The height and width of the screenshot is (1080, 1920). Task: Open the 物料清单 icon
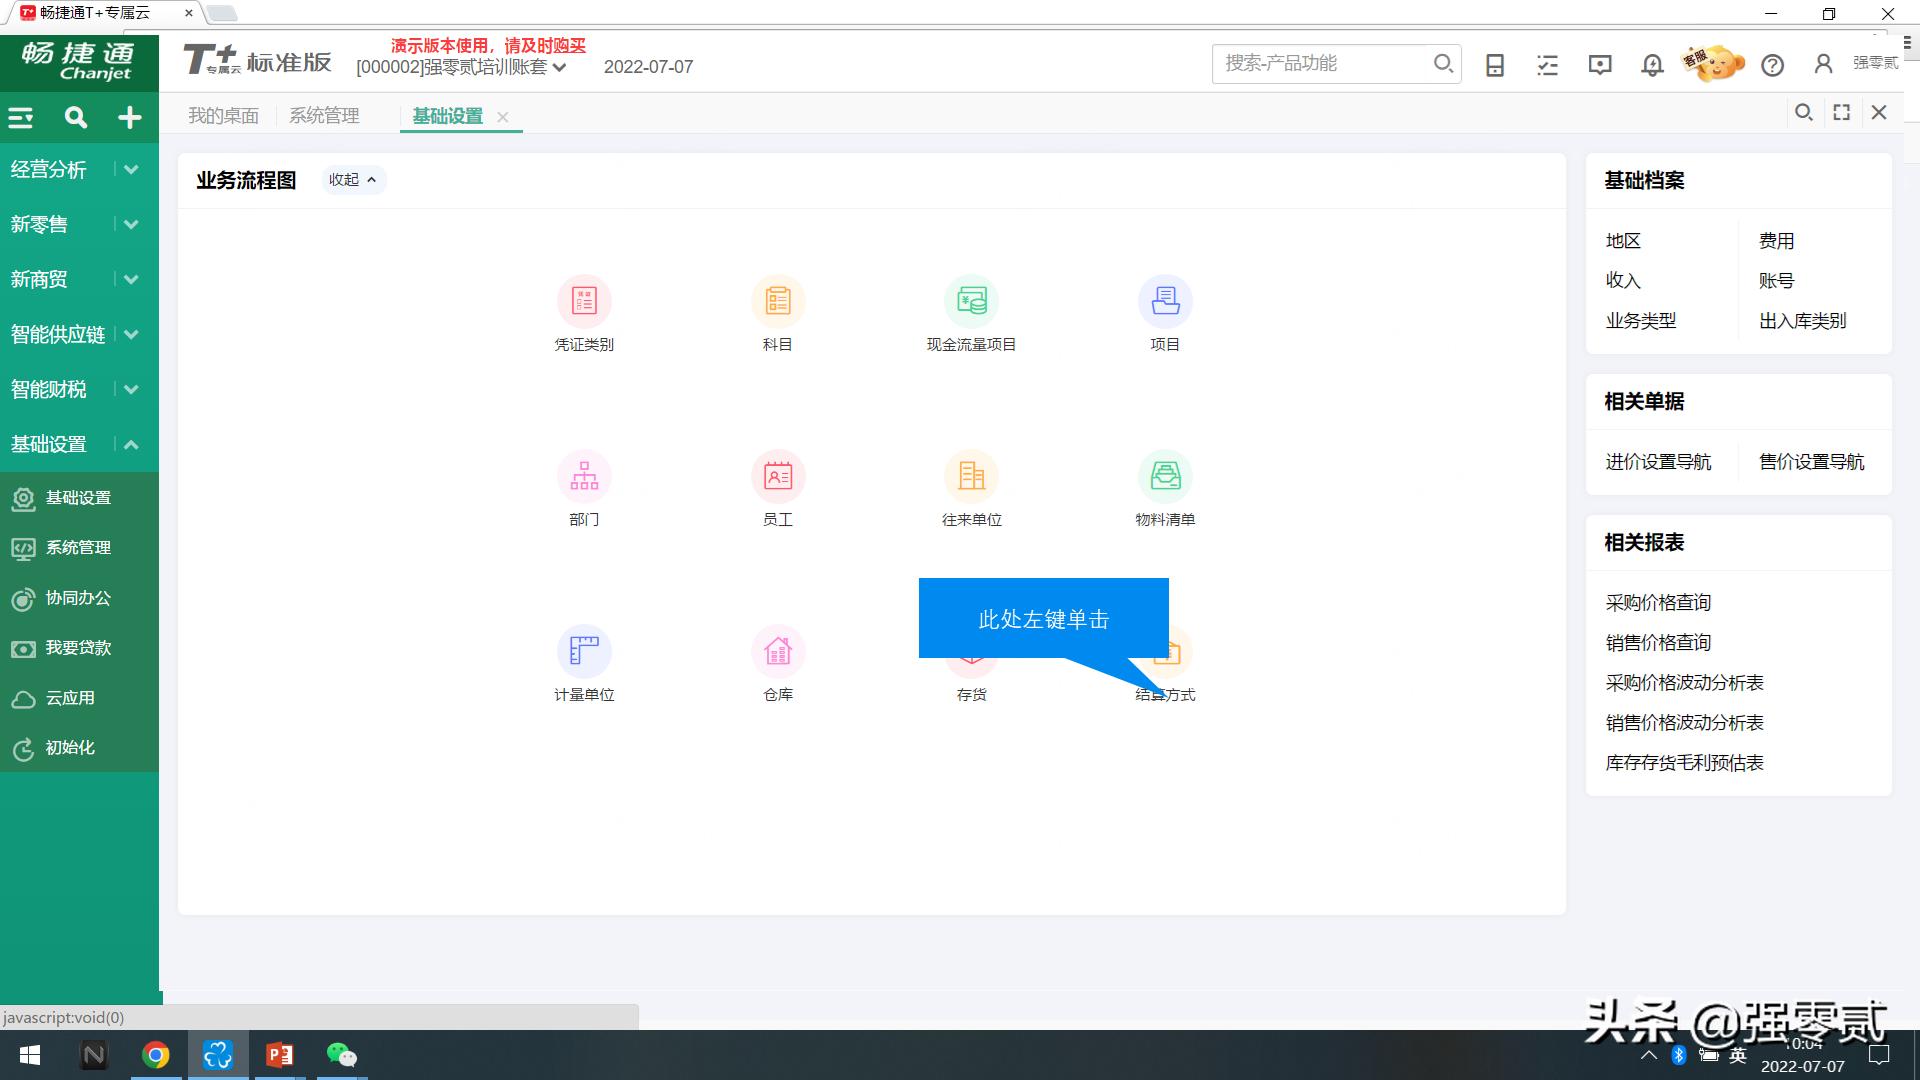click(x=1165, y=476)
